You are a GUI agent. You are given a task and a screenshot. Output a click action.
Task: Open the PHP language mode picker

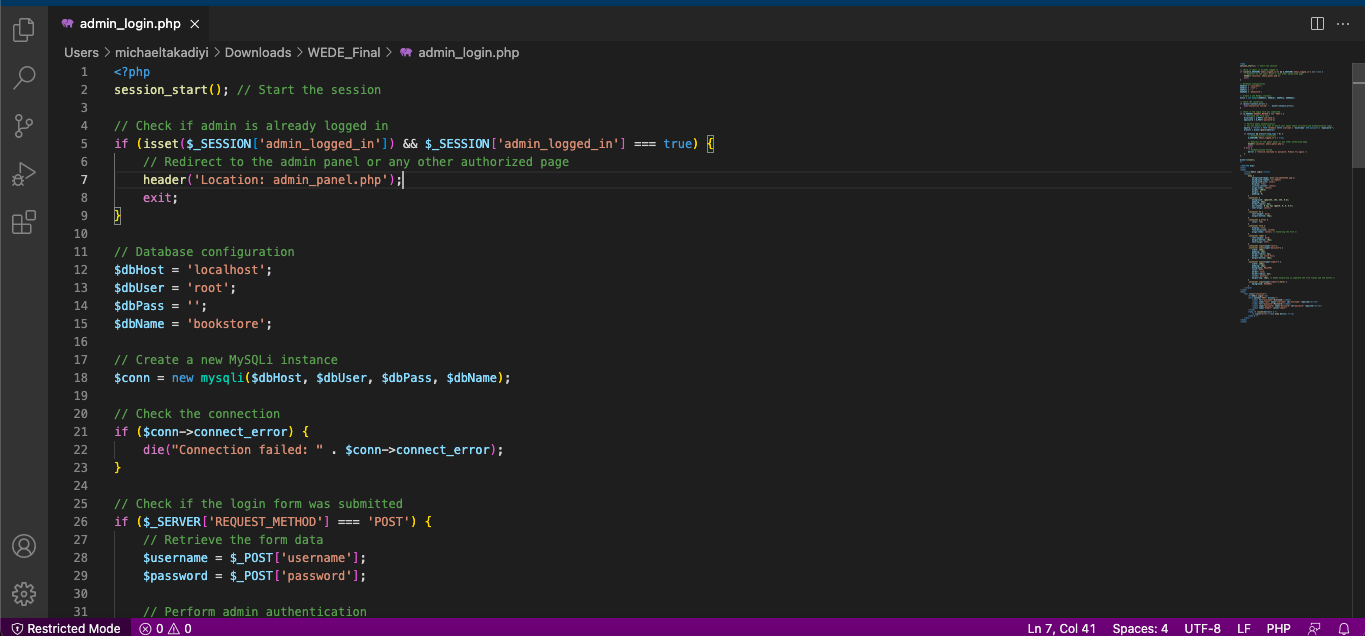1279,628
